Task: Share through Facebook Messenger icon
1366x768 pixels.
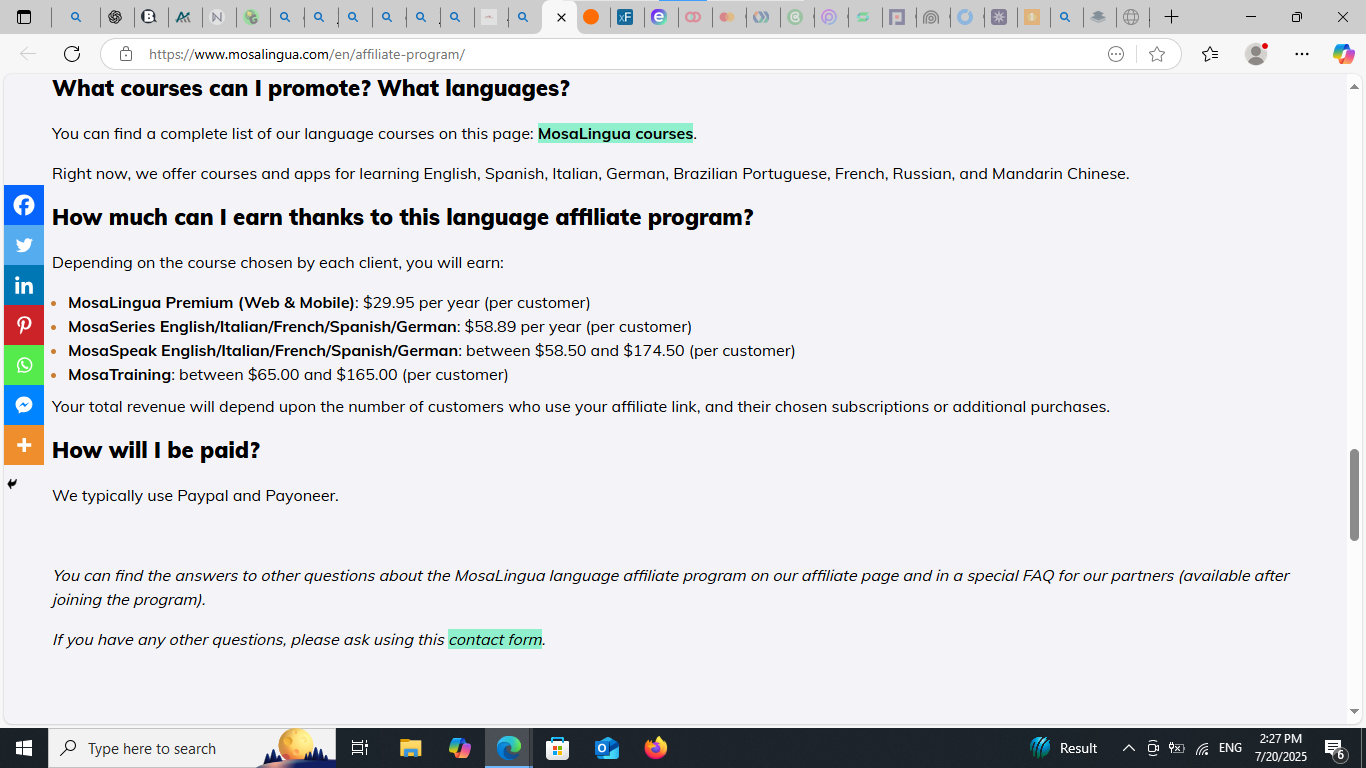Action: click(x=24, y=405)
